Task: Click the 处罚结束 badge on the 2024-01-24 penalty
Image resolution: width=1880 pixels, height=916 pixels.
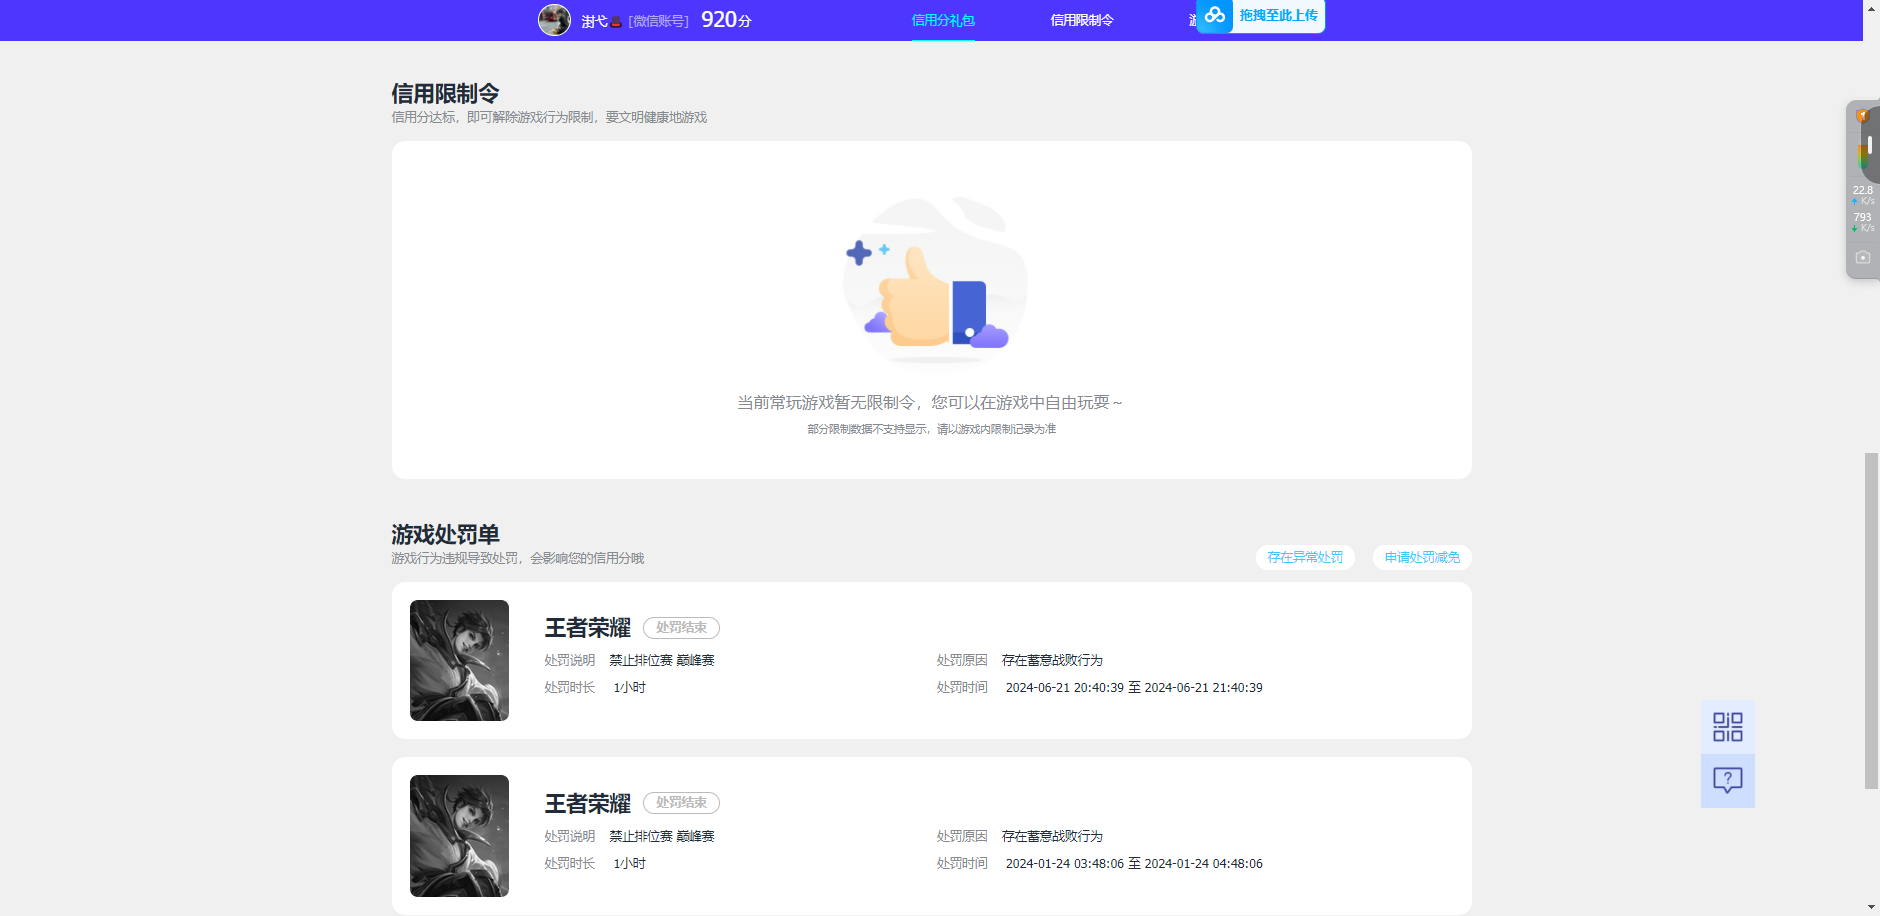Action: pyautogui.click(x=681, y=803)
